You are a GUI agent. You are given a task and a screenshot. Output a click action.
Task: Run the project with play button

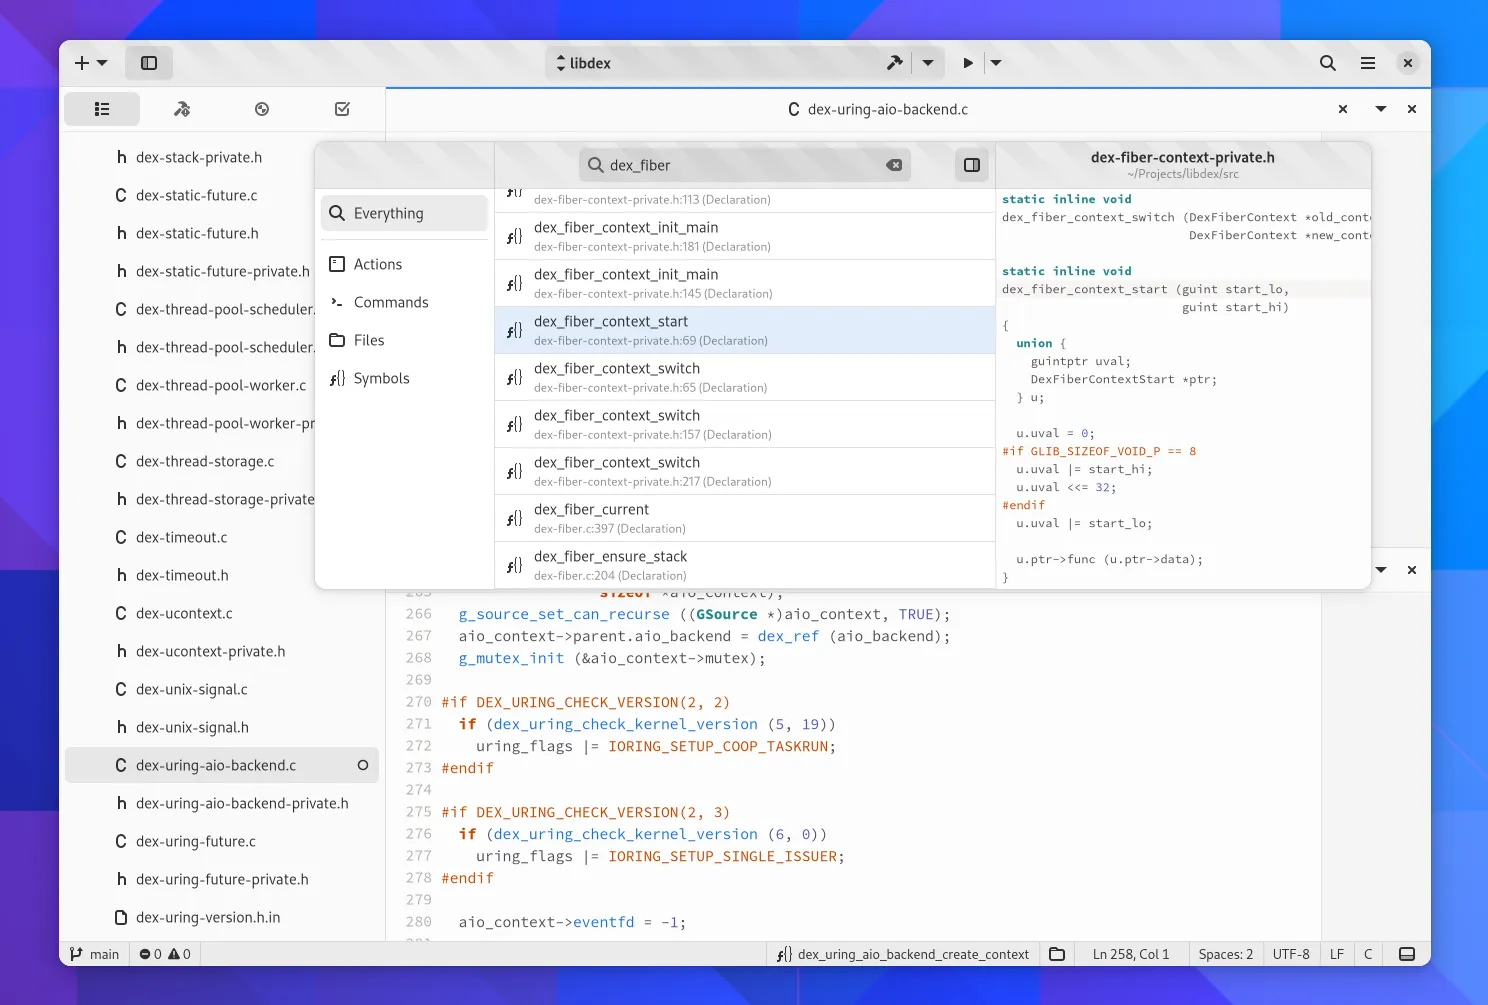click(x=967, y=63)
